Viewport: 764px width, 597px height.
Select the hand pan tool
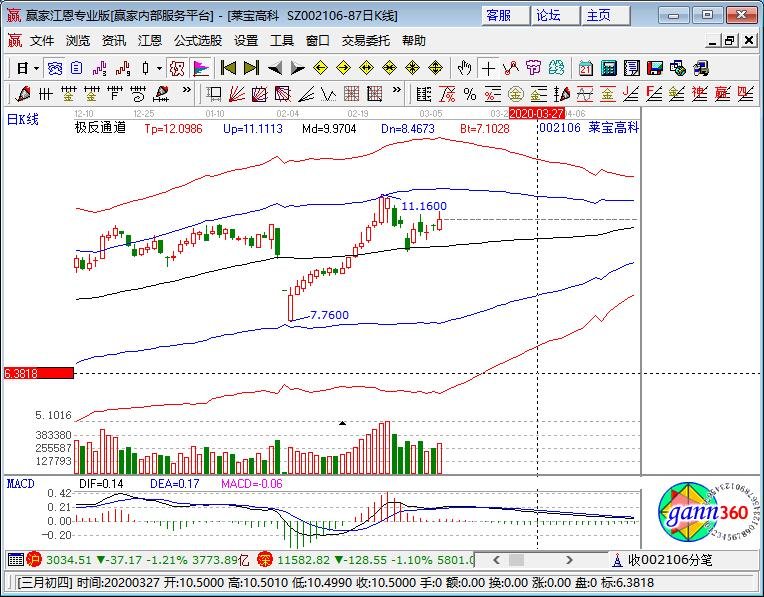464,68
